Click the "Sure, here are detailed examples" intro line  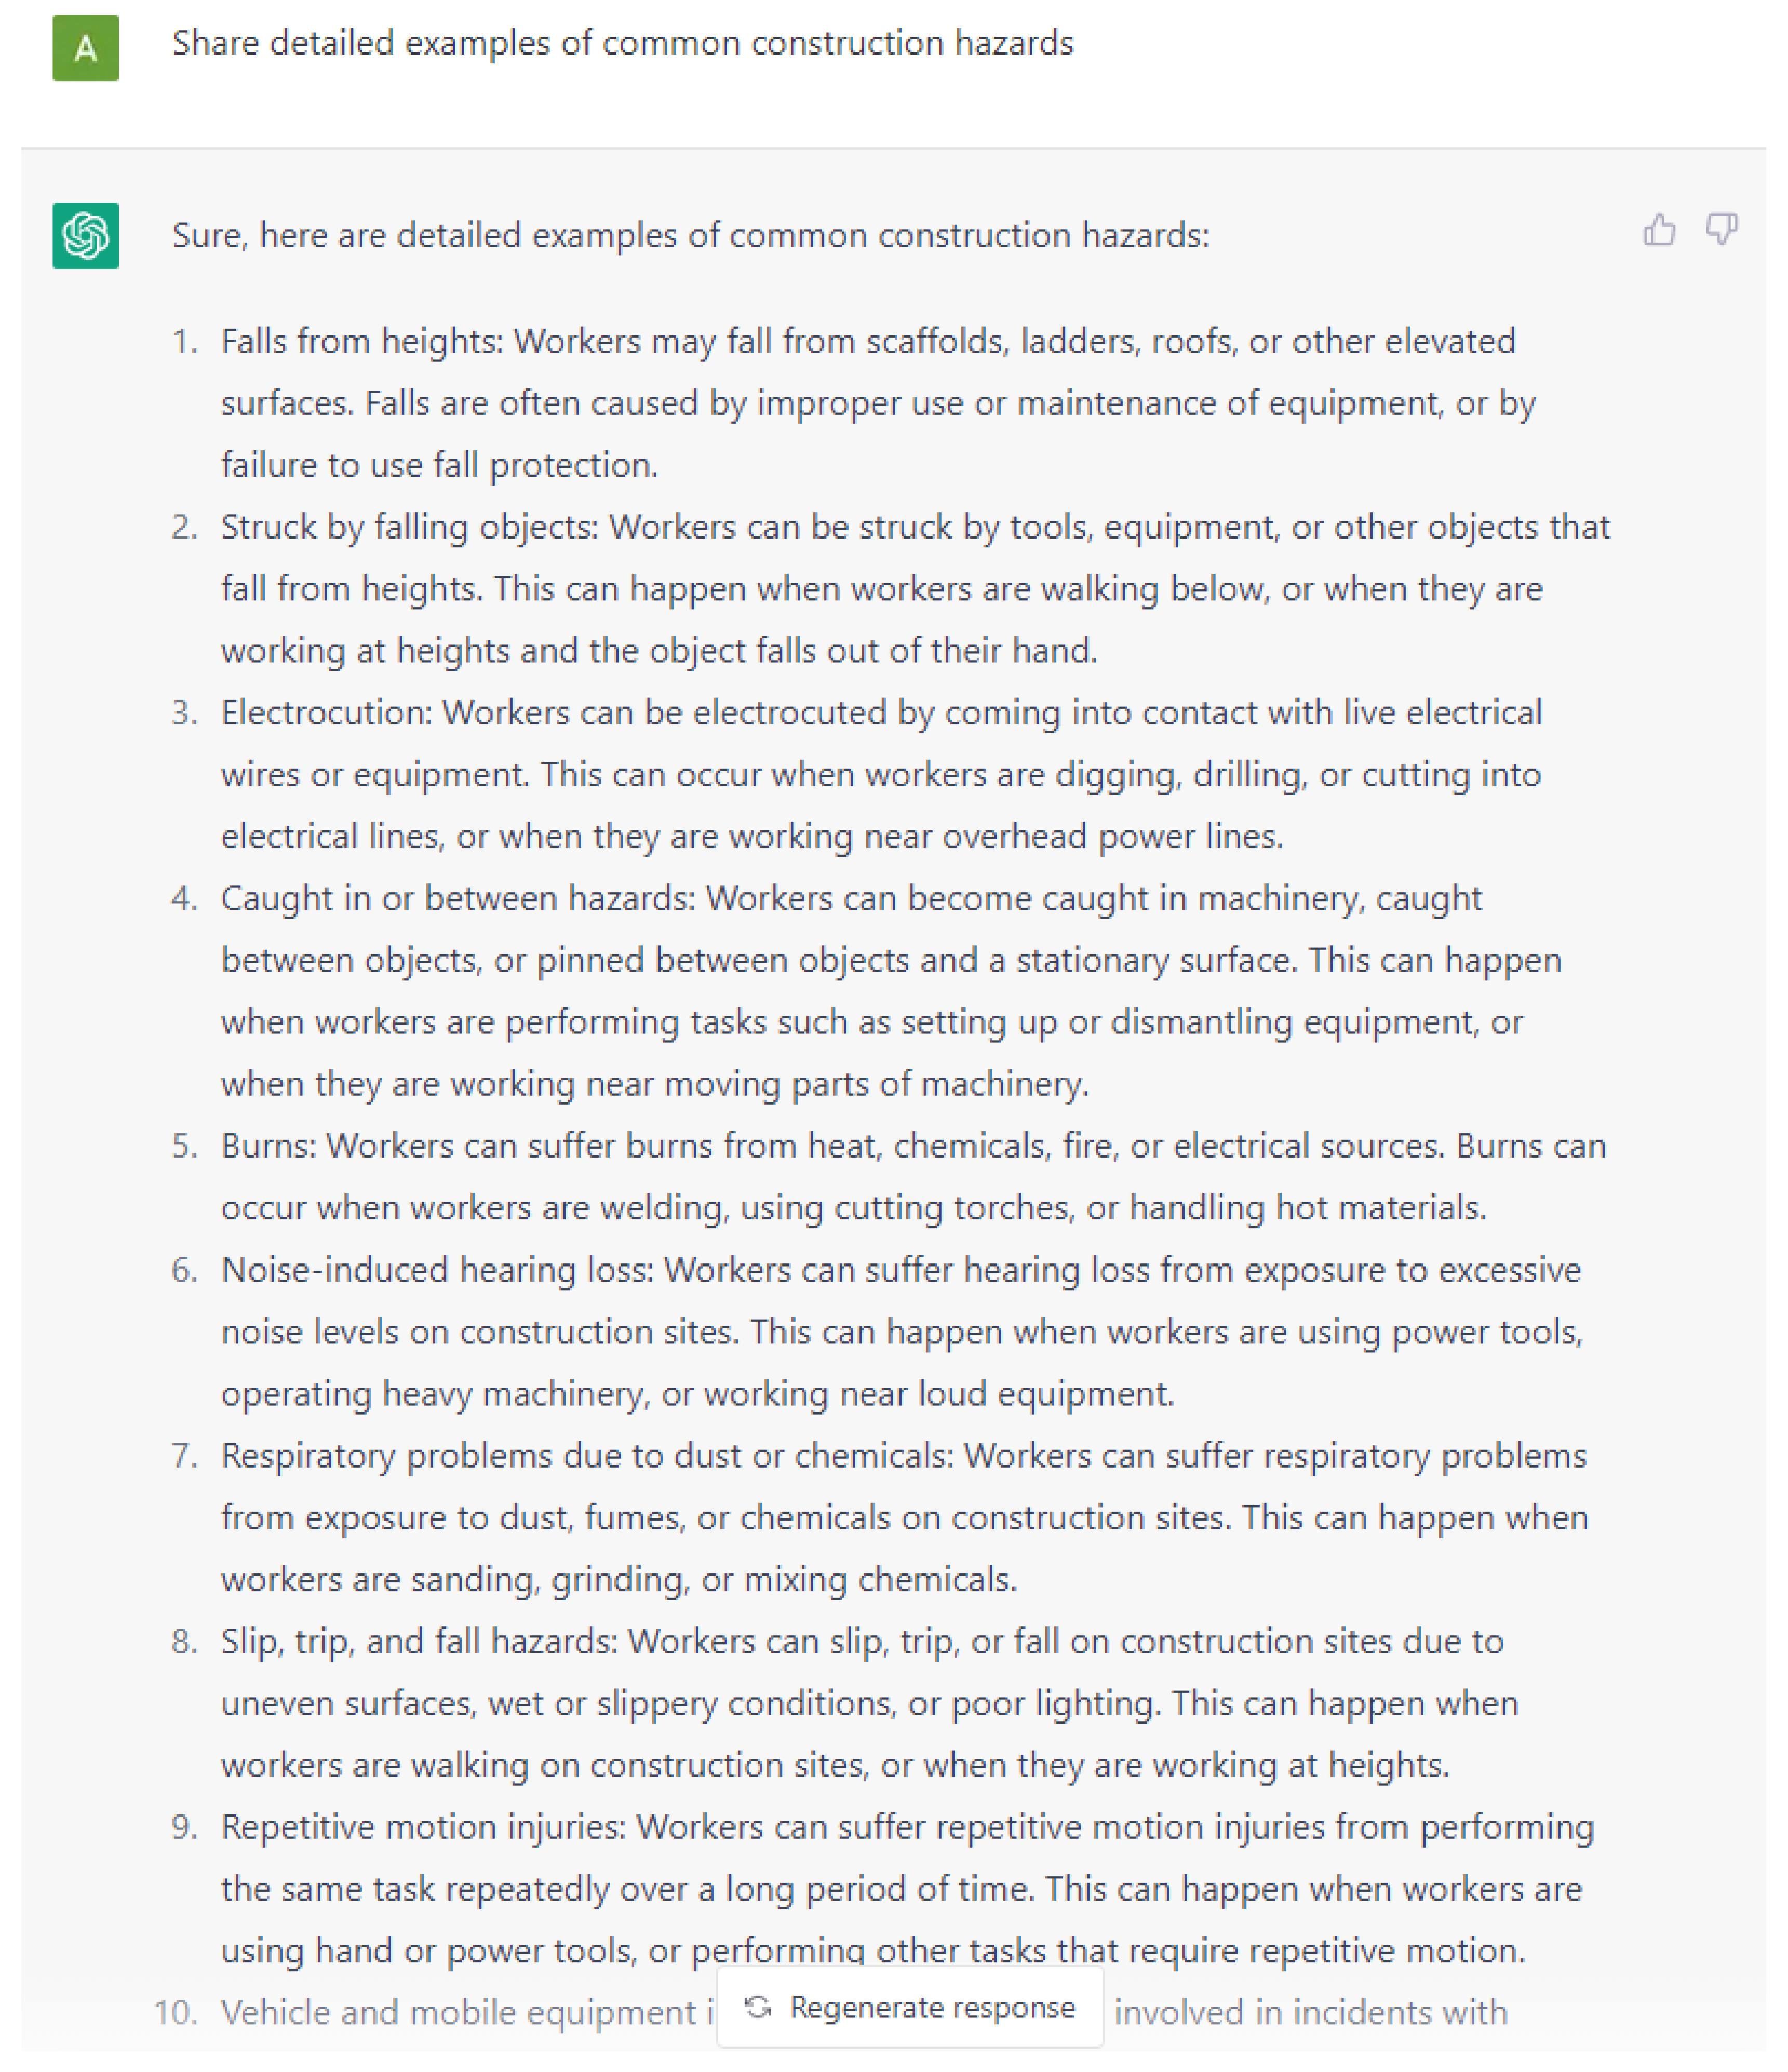click(690, 236)
